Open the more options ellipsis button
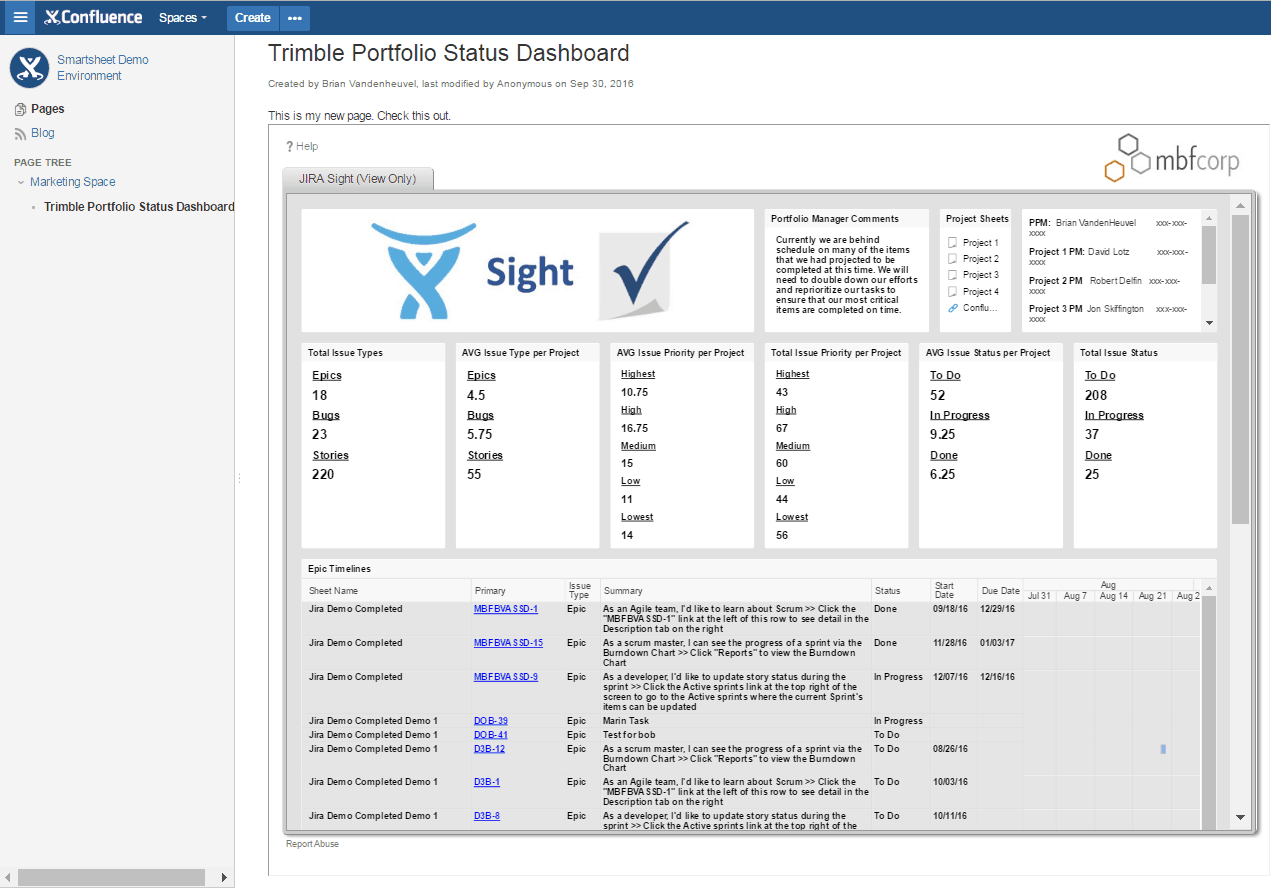This screenshot has height=888, width=1271. tap(294, 18)
